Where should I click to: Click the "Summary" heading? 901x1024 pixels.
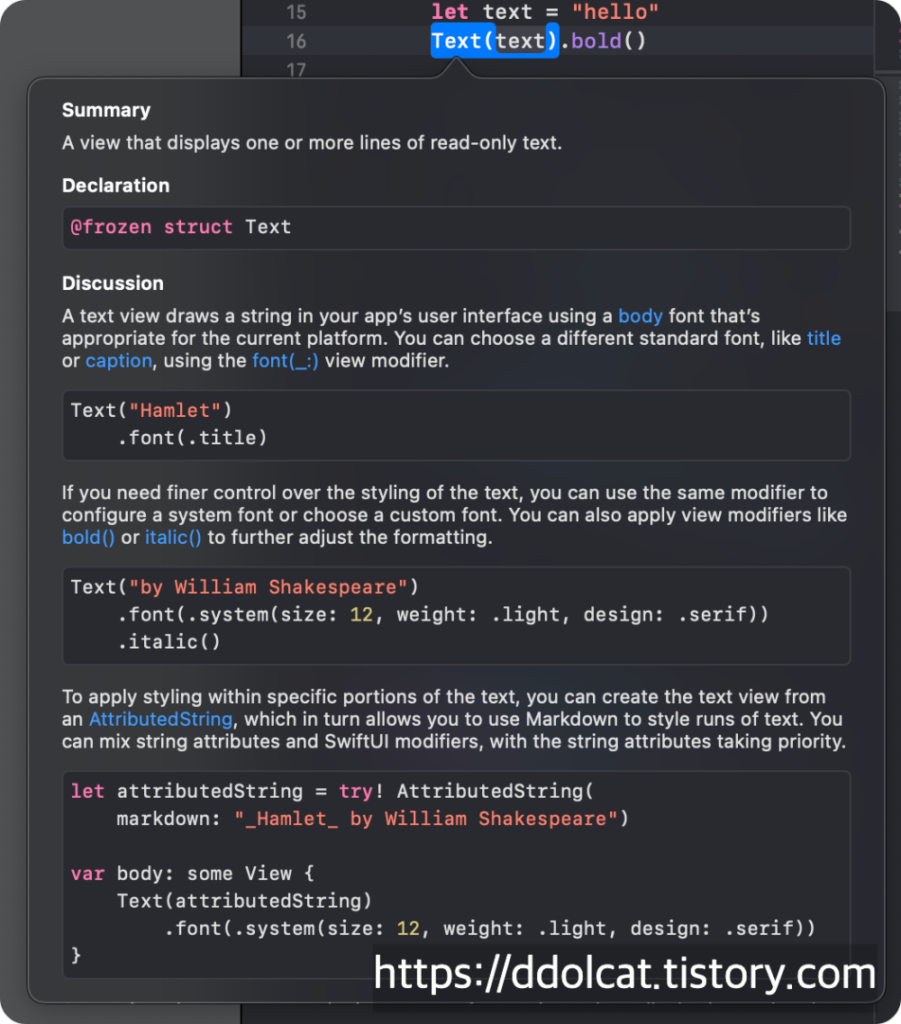point(106,110)
